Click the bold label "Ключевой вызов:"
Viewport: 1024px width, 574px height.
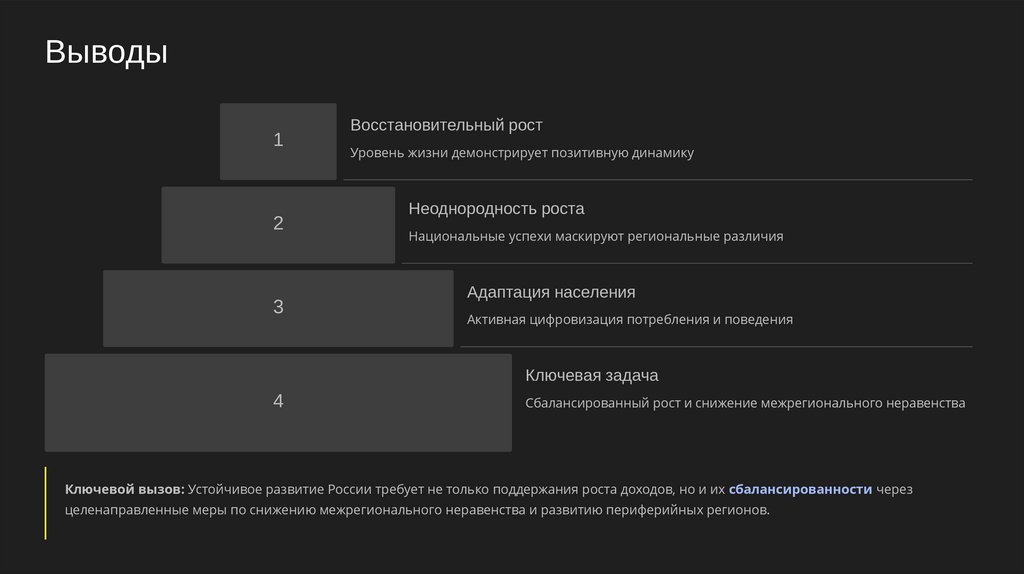pos(125,489)
